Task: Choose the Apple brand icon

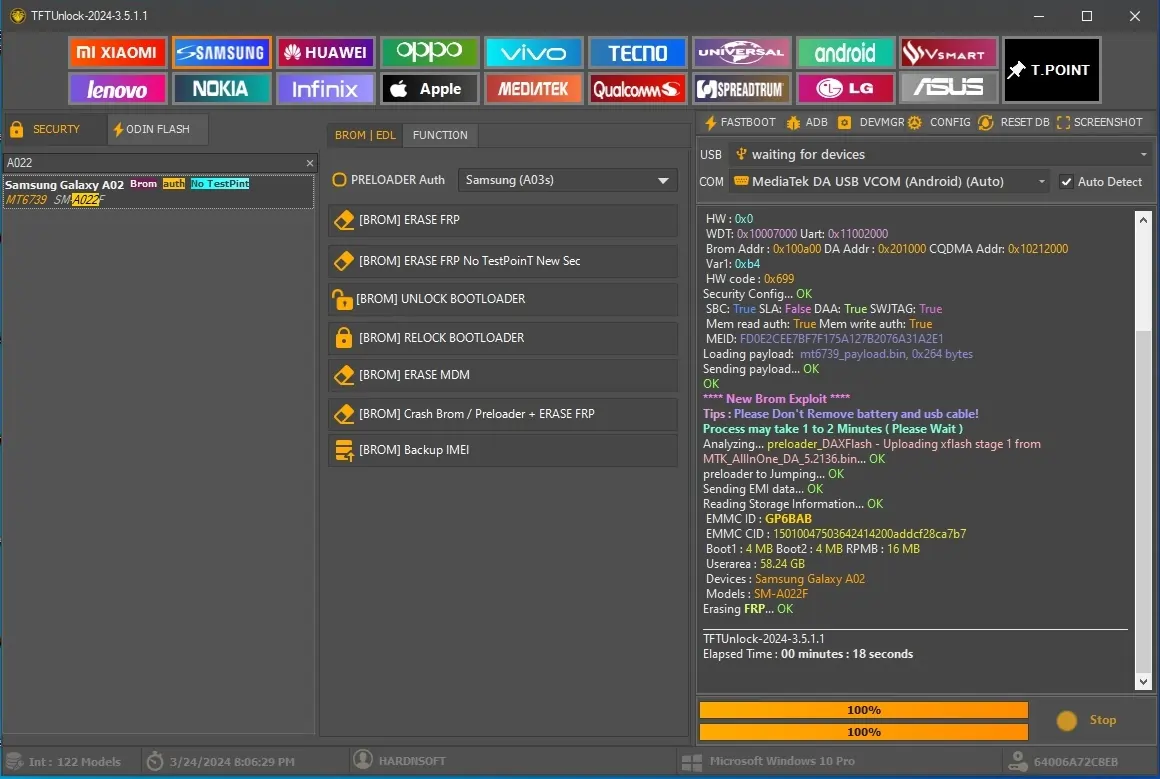Action: click(x=427, y=89)
